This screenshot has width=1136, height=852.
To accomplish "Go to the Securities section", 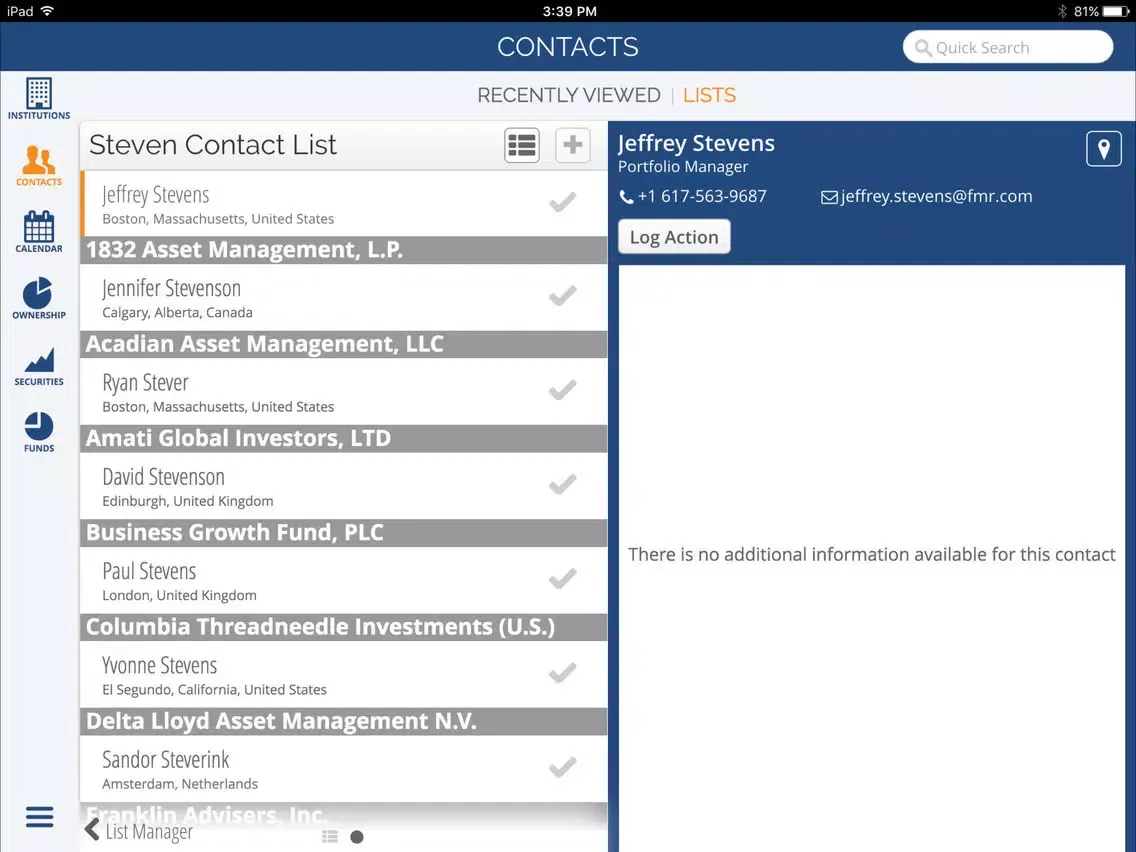I will pyautogui.click(x=39, y=366).
